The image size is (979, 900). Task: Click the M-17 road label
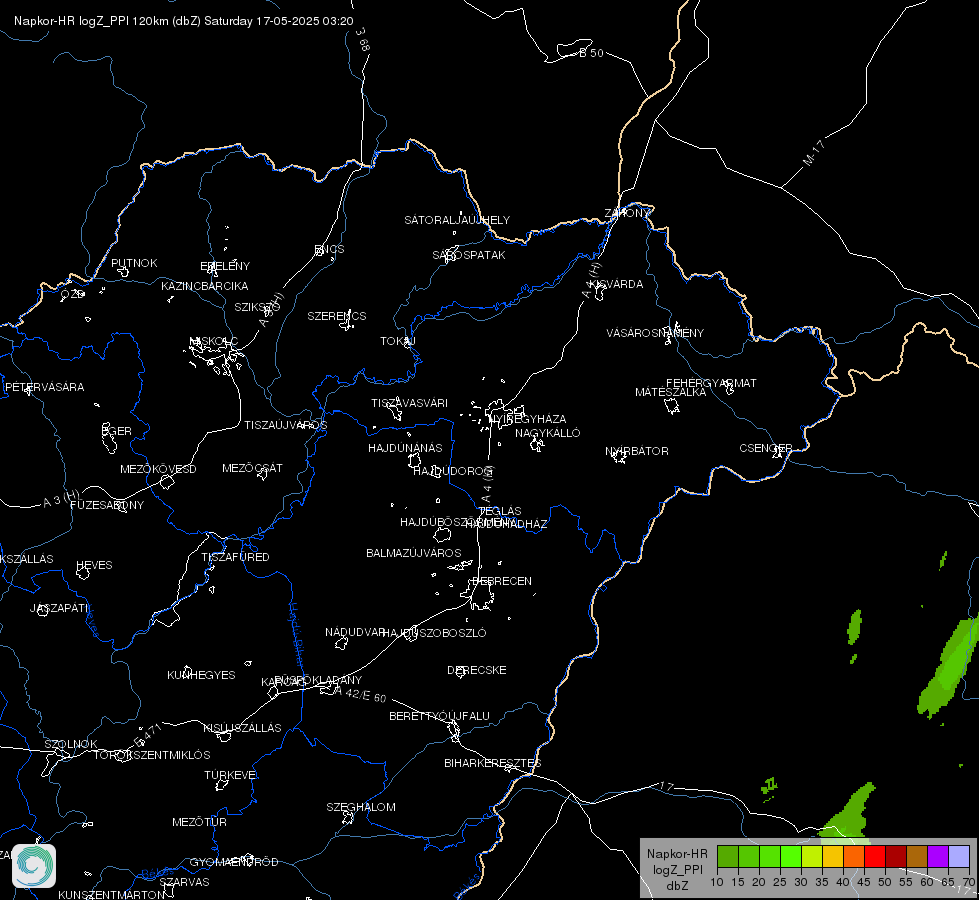(x=814, y=153)
